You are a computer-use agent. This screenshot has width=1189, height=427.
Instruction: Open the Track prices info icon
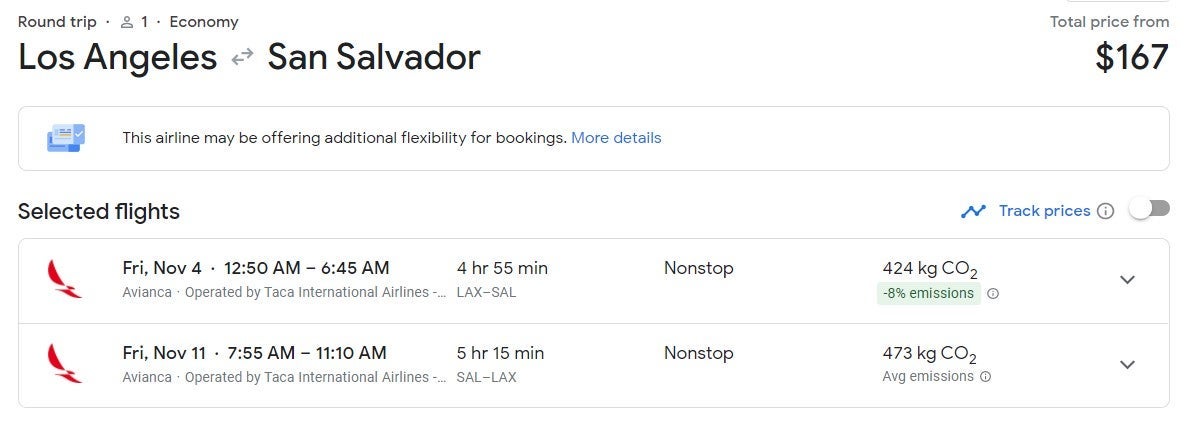1105,211
